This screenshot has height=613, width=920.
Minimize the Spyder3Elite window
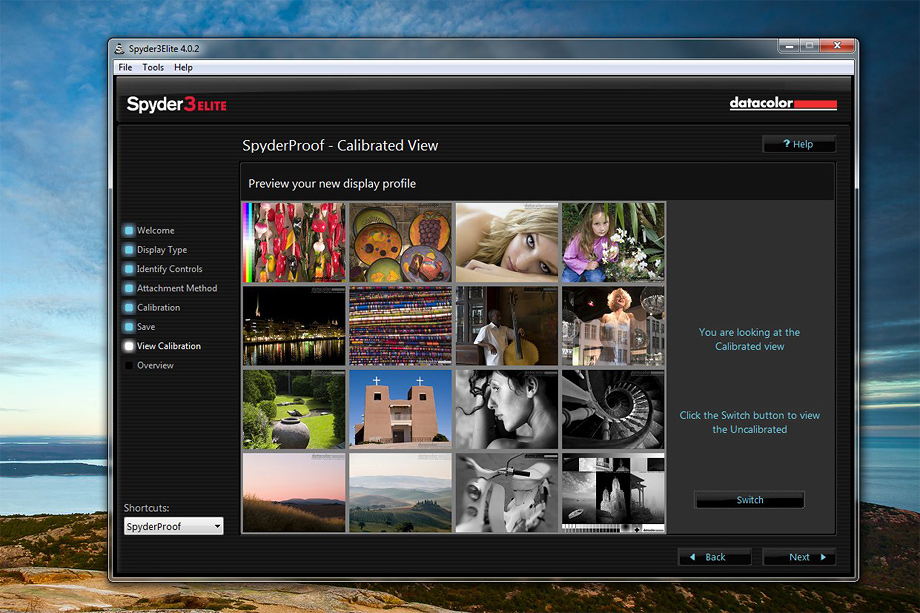(x=789, y=46)
